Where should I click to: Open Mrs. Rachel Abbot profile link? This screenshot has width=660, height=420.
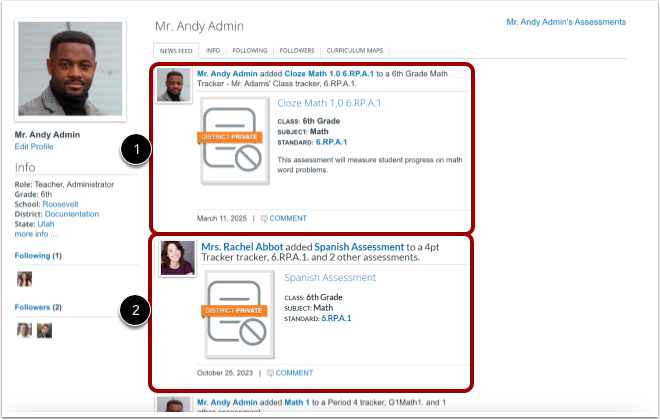point(242,247)
